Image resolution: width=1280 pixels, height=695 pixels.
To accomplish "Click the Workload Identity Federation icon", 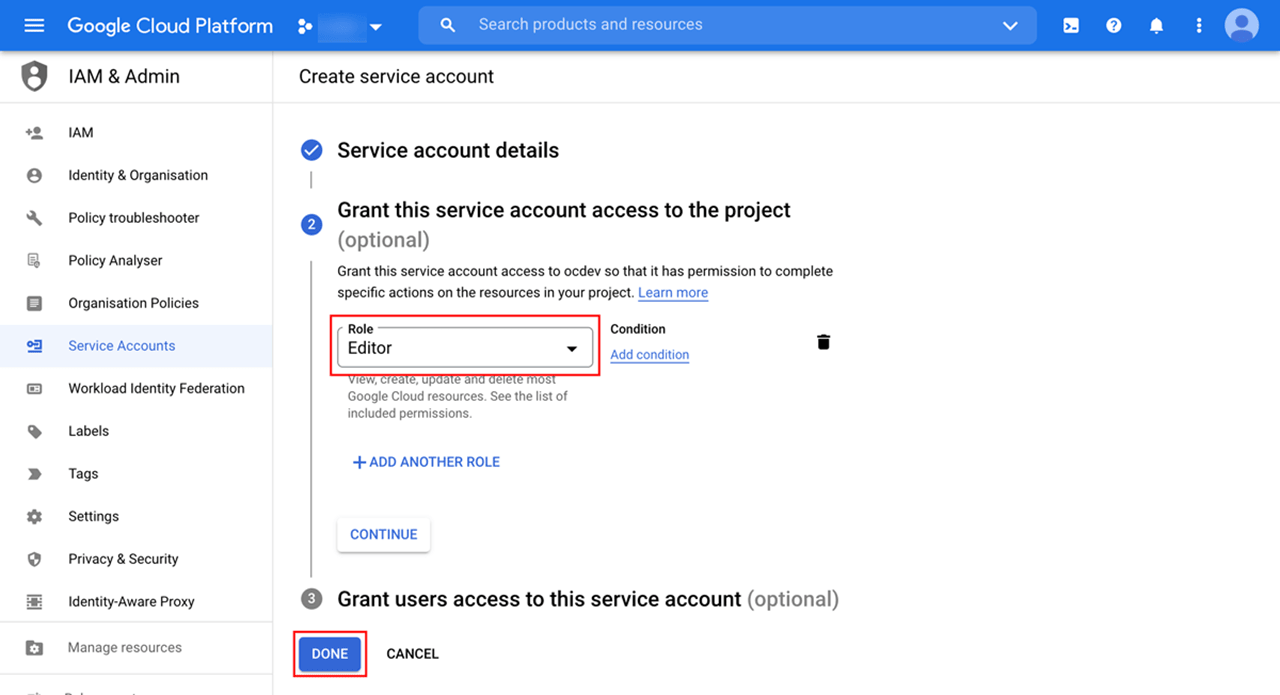I will (34, 388).
